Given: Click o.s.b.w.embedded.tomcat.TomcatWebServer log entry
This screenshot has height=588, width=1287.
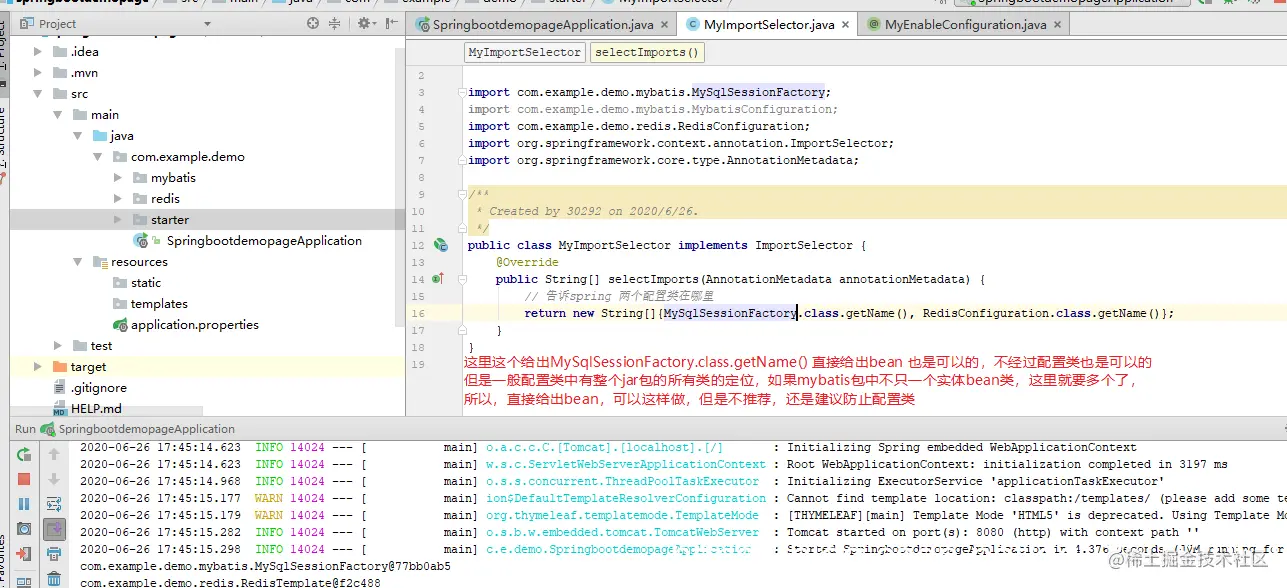Looking at the screenshot, I should tap(622, 532).
